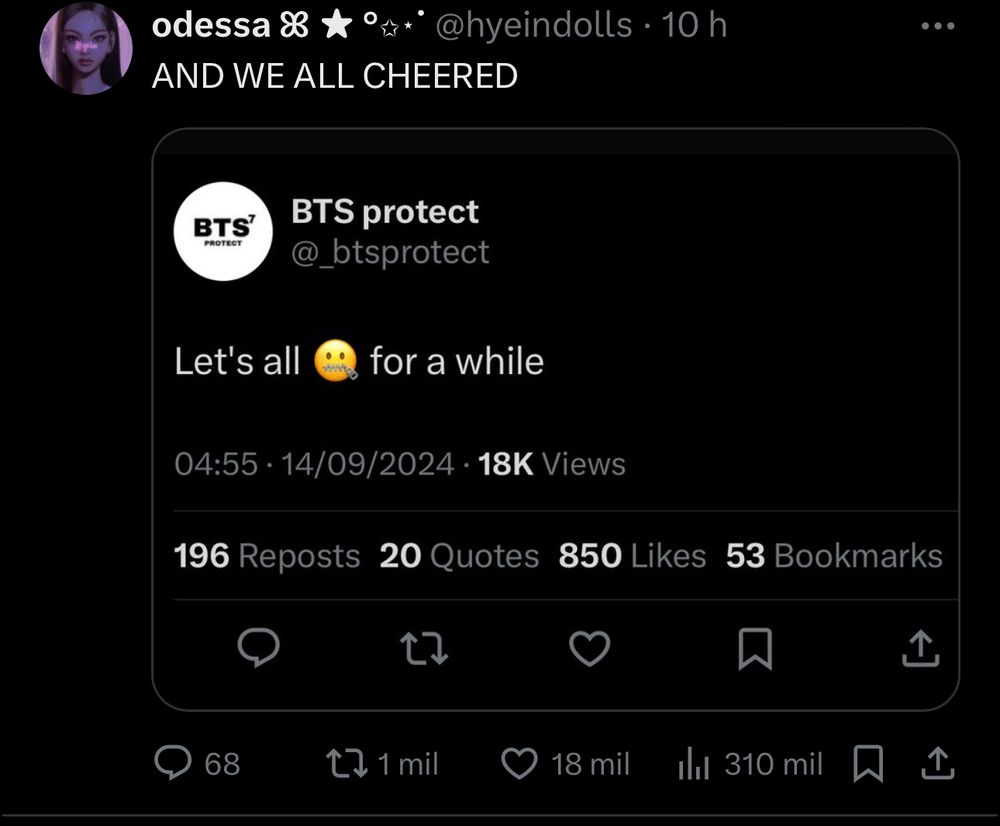This screenshot has width=1000, height=826.
Task: Bookmark the outer tweet by odessa
Action: pyautogui.click(x=867, y=764)
